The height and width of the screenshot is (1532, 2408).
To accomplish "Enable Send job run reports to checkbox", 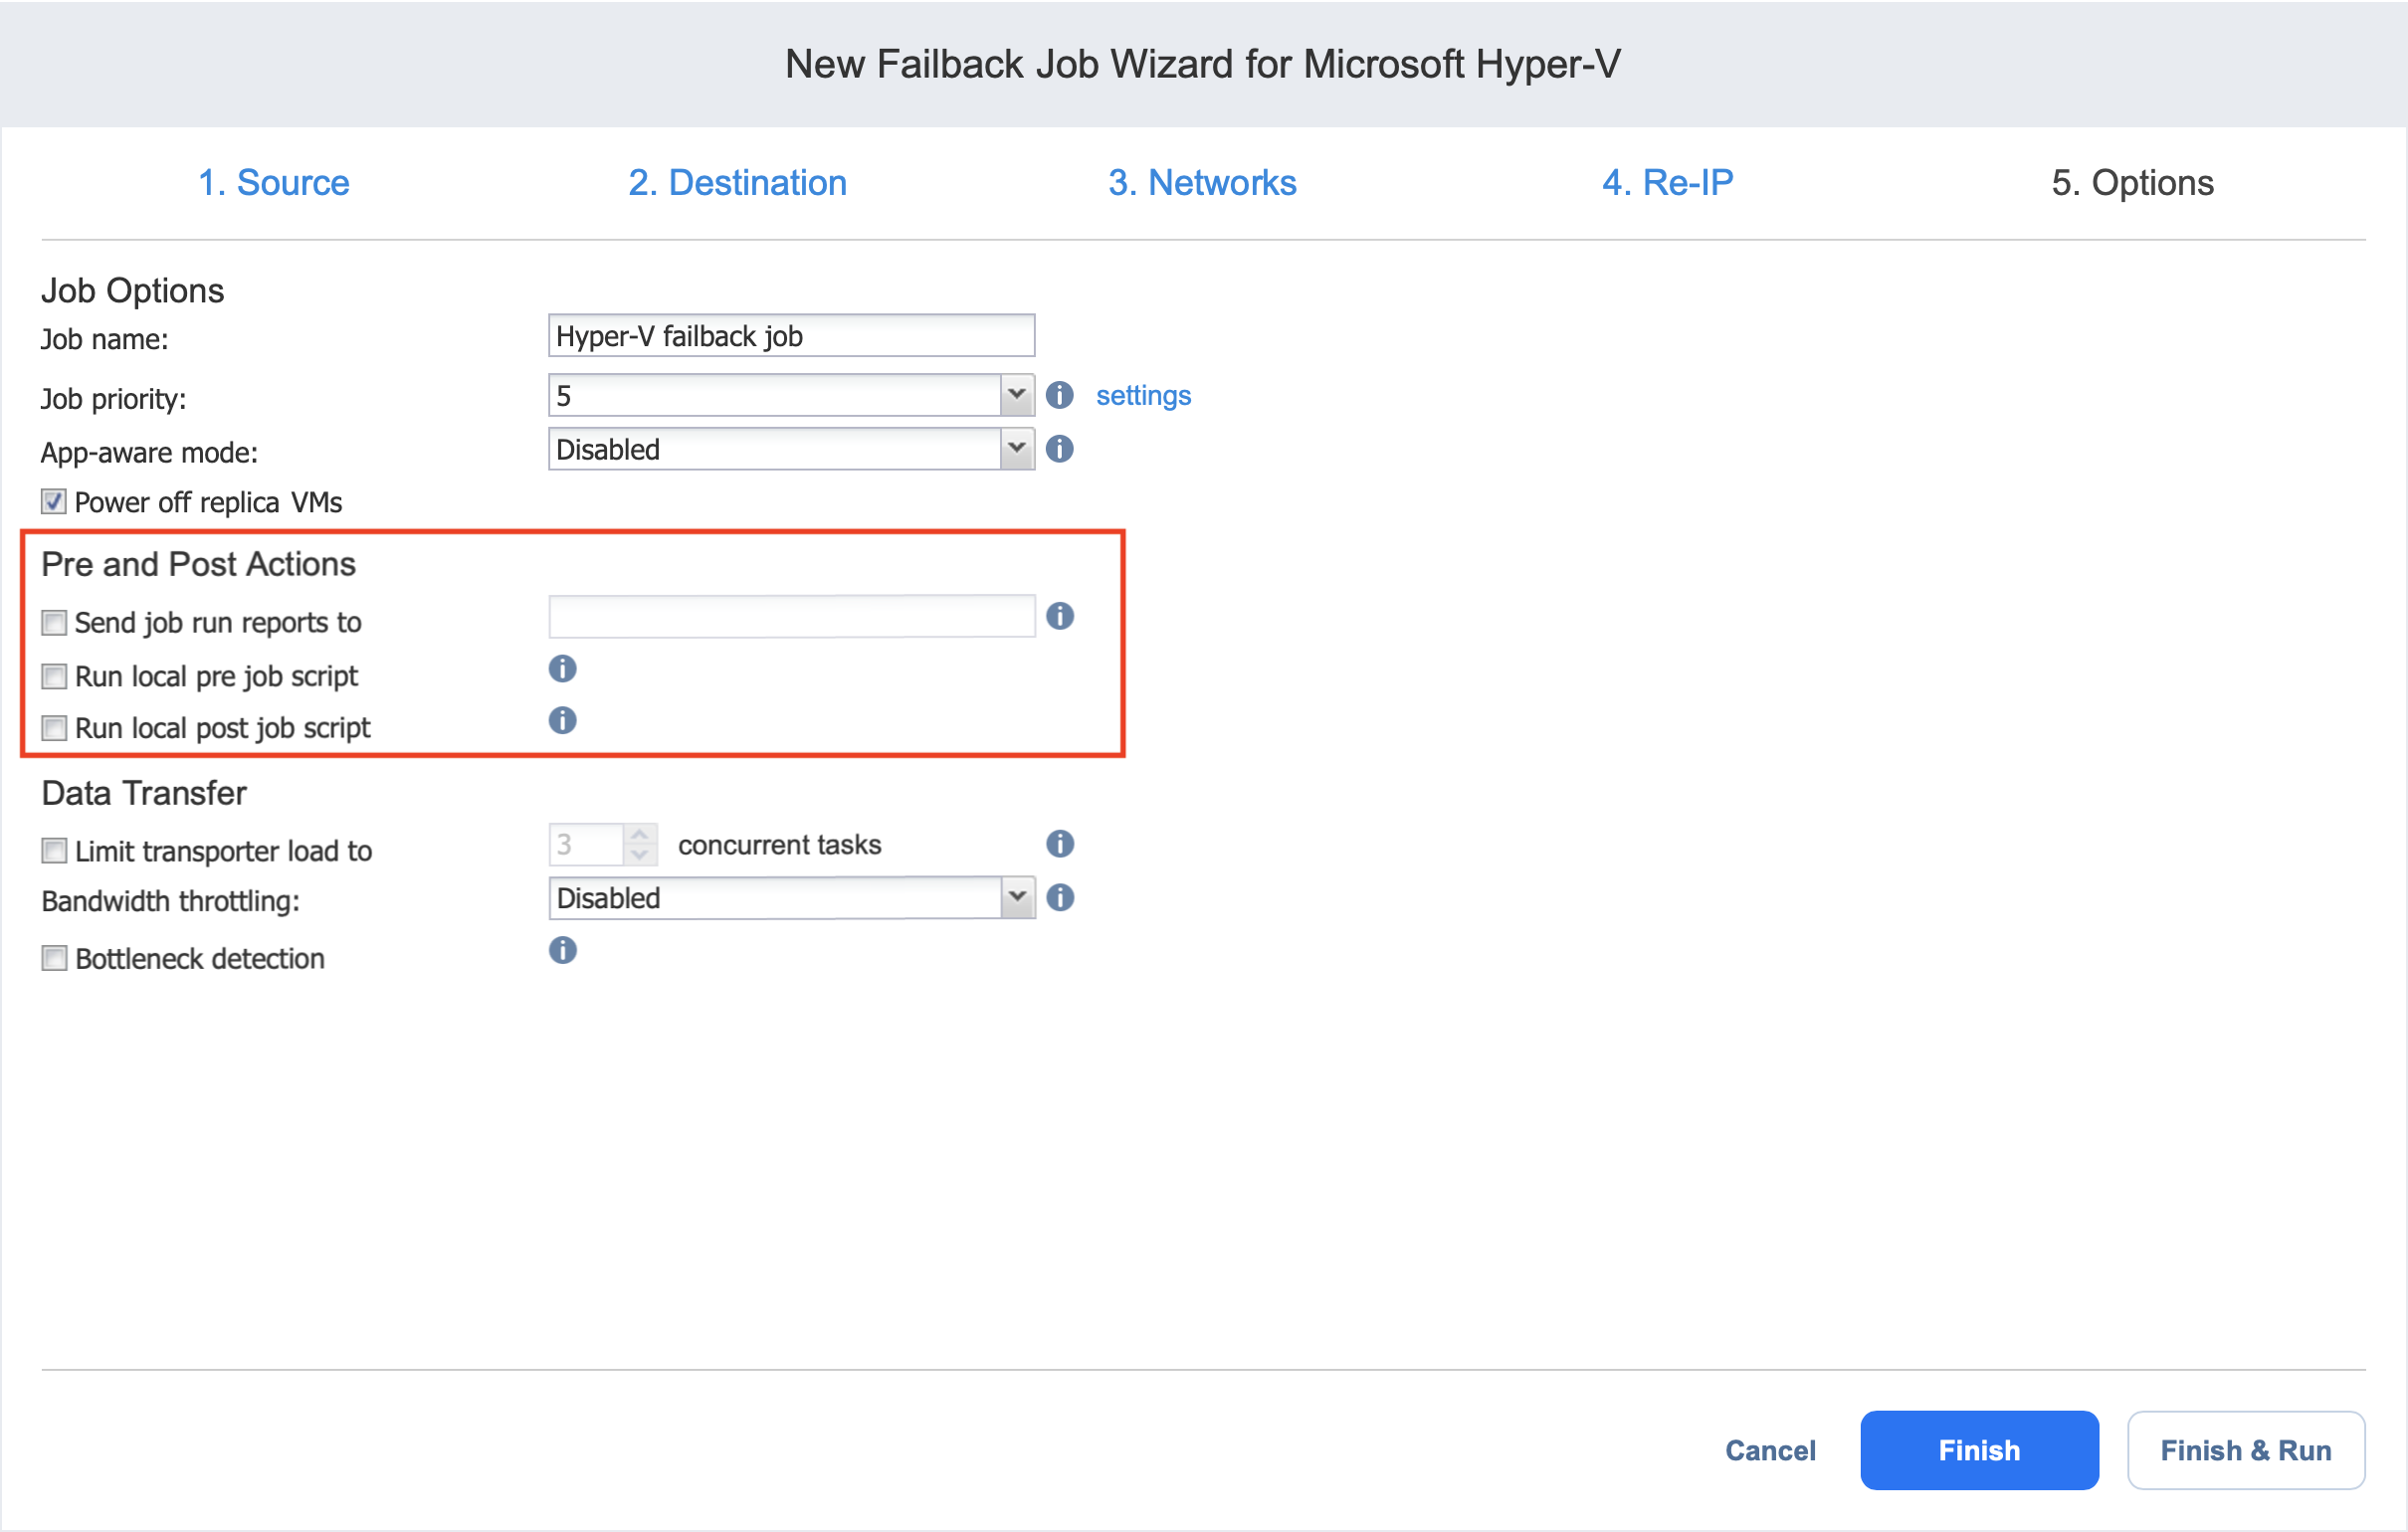I will tap(54, 623).
